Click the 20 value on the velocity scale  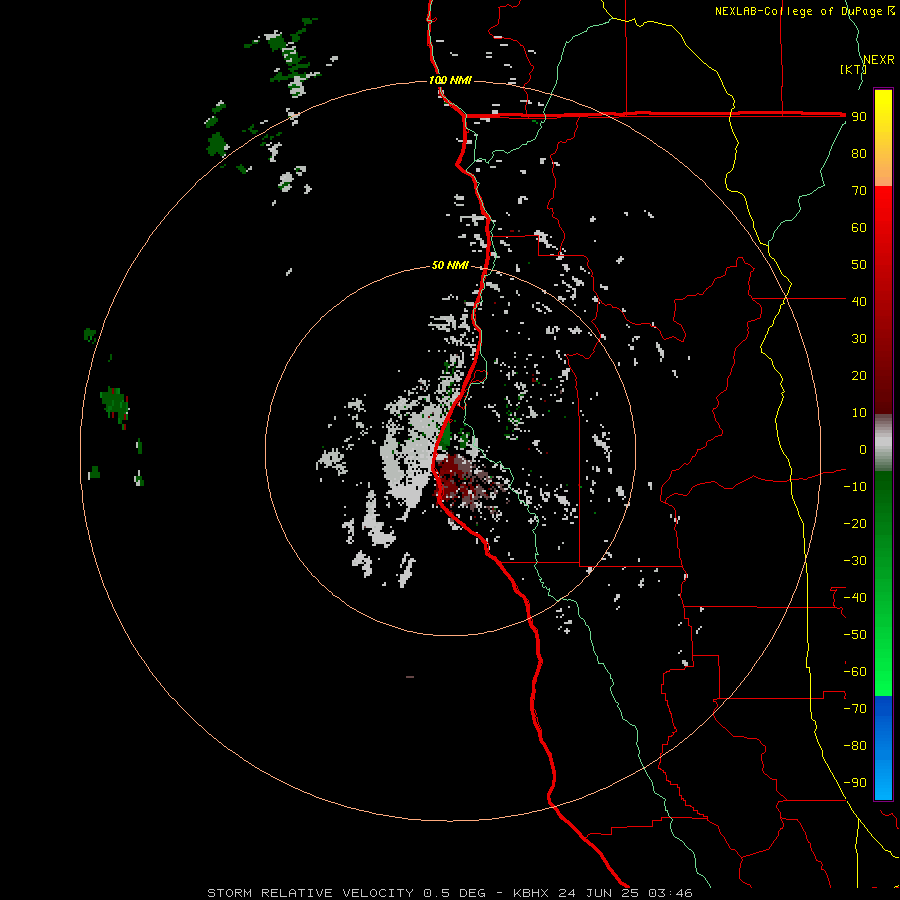coord(859,375)
